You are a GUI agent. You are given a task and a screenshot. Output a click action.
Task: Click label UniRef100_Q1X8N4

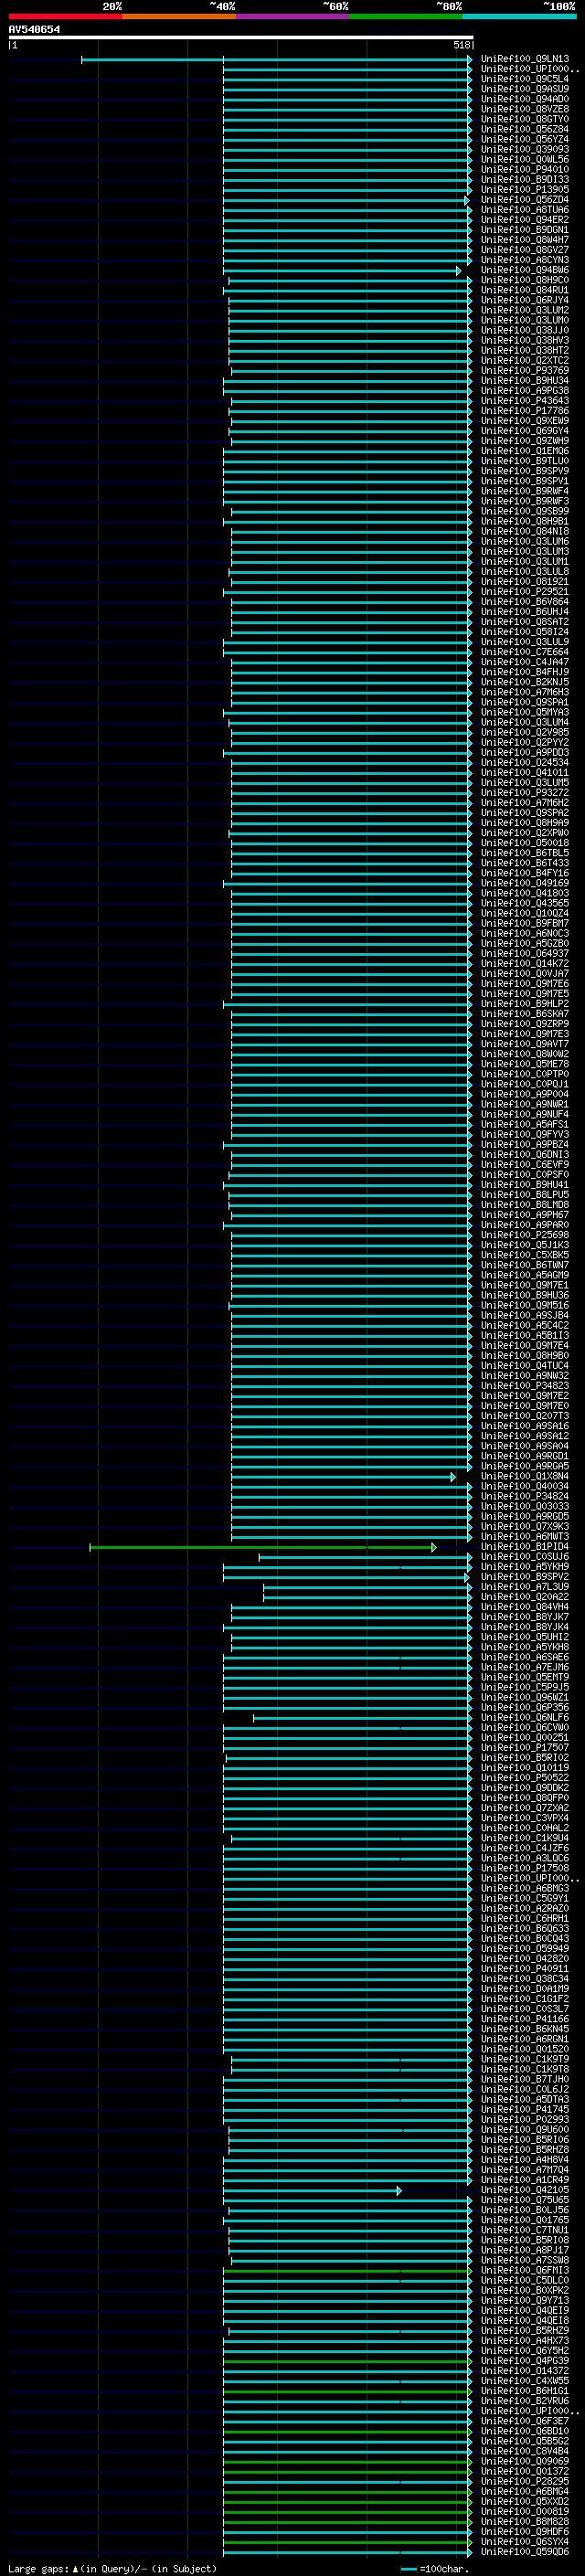(x=525, y=1476)
